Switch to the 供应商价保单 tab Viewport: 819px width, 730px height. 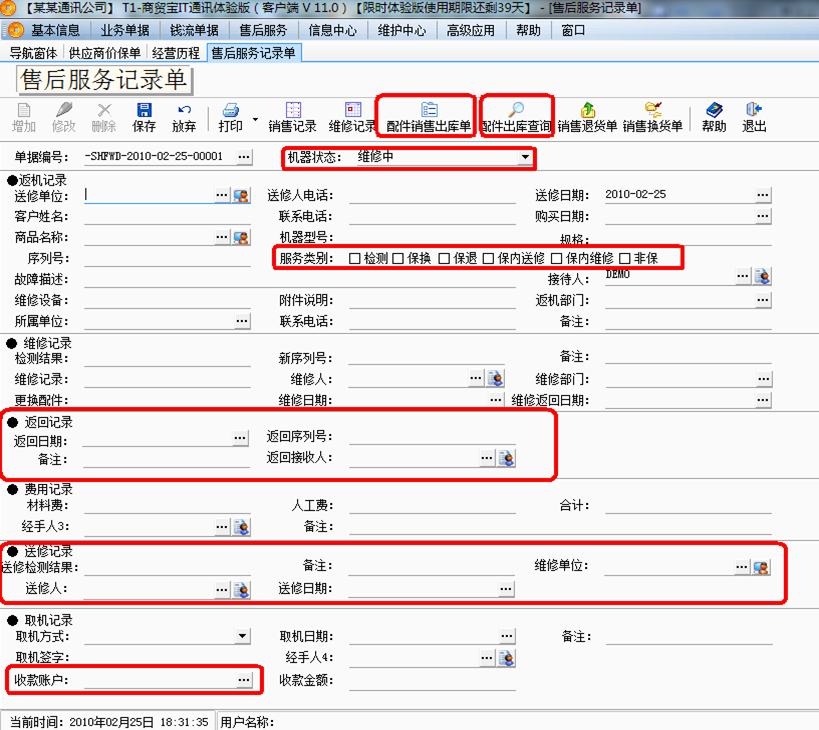(x=105, y=53)
